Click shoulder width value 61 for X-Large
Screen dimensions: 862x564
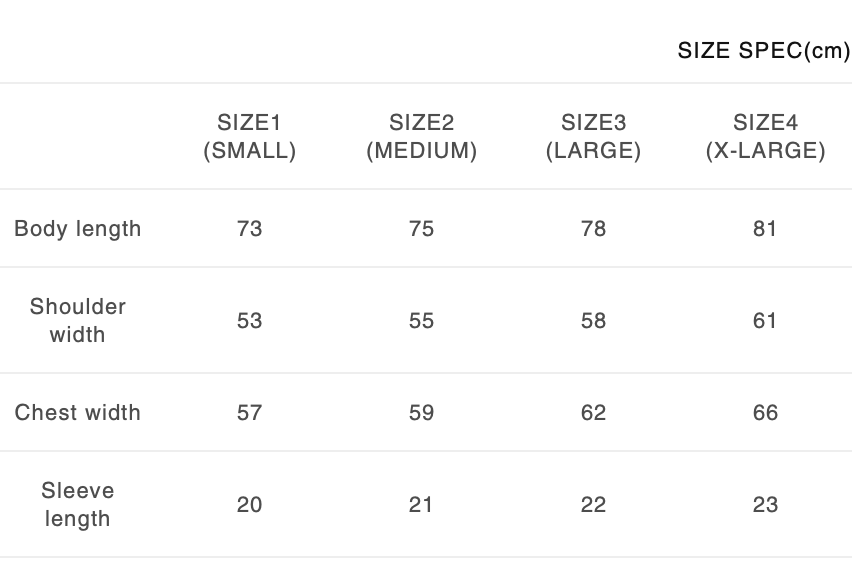click(765, 321)
